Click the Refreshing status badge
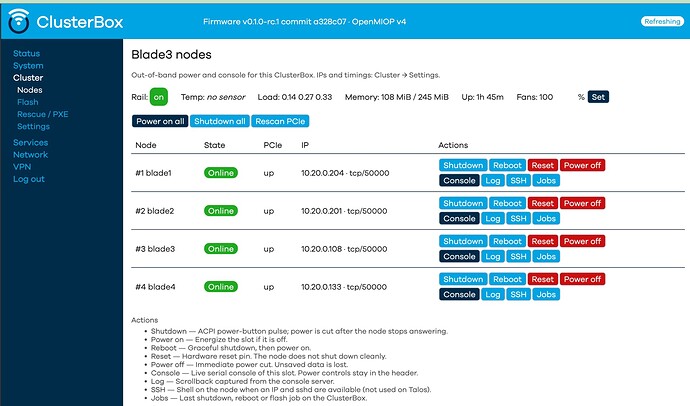The height and width of the screenshot is (406, 690). point(662,22)
